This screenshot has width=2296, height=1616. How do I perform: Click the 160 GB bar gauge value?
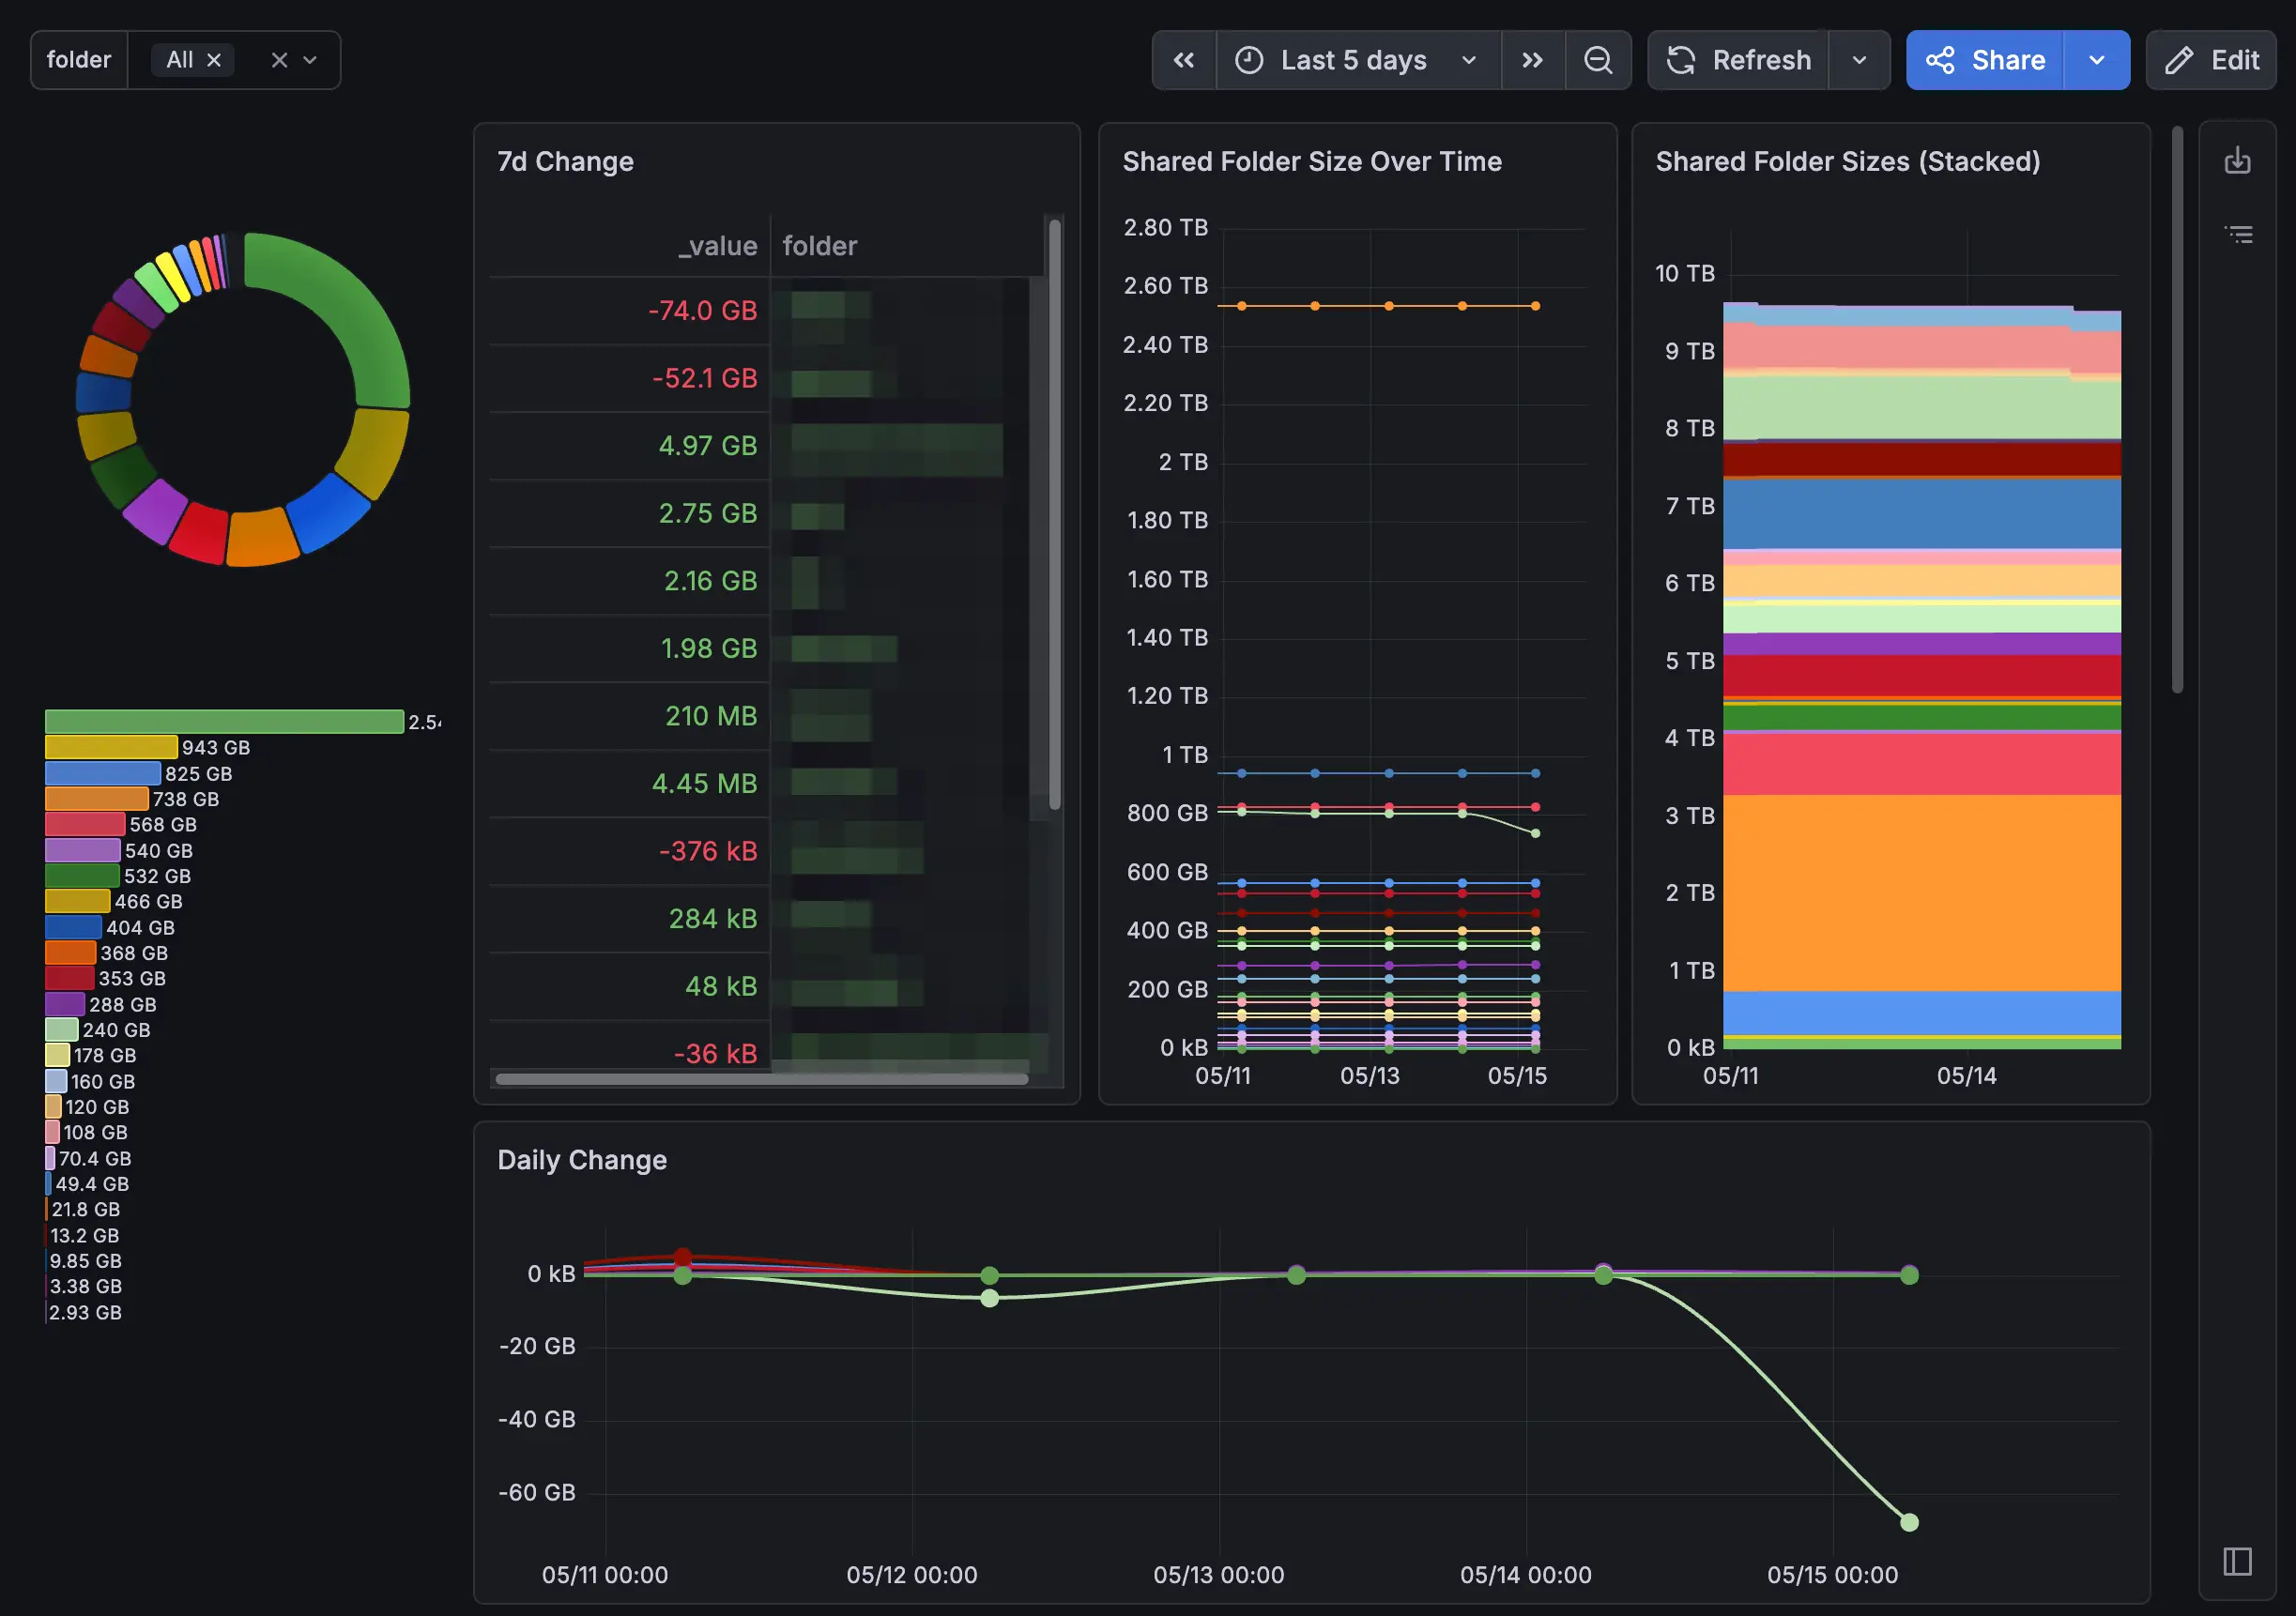point(102,1081)
